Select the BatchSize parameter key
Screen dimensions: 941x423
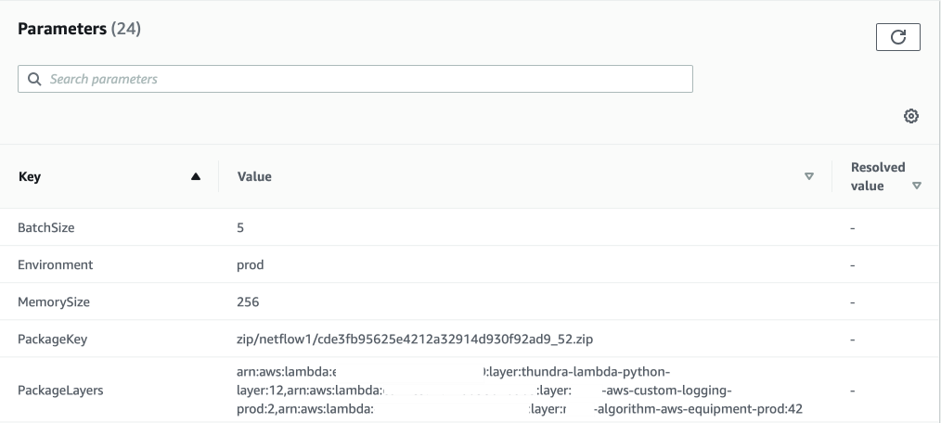46,228
